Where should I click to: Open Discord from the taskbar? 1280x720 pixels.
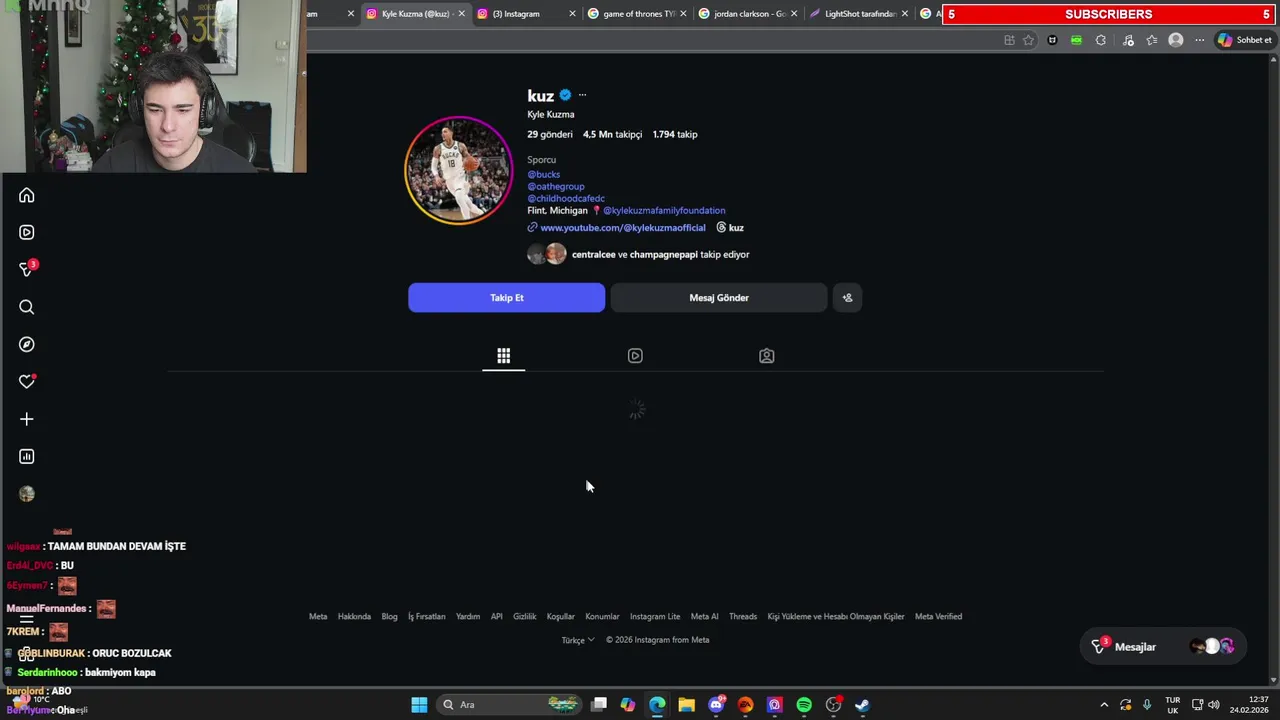tap(716, 705)
